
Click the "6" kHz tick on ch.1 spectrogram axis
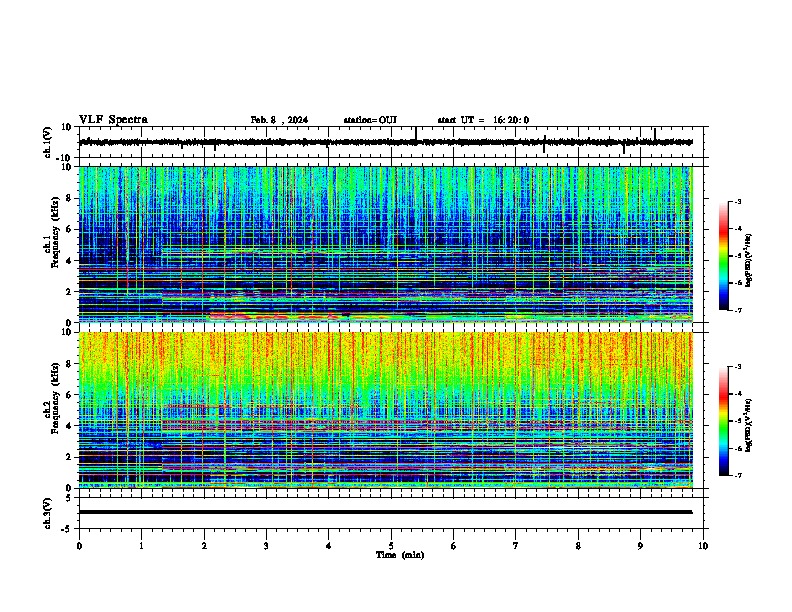(x=70, y=229)
